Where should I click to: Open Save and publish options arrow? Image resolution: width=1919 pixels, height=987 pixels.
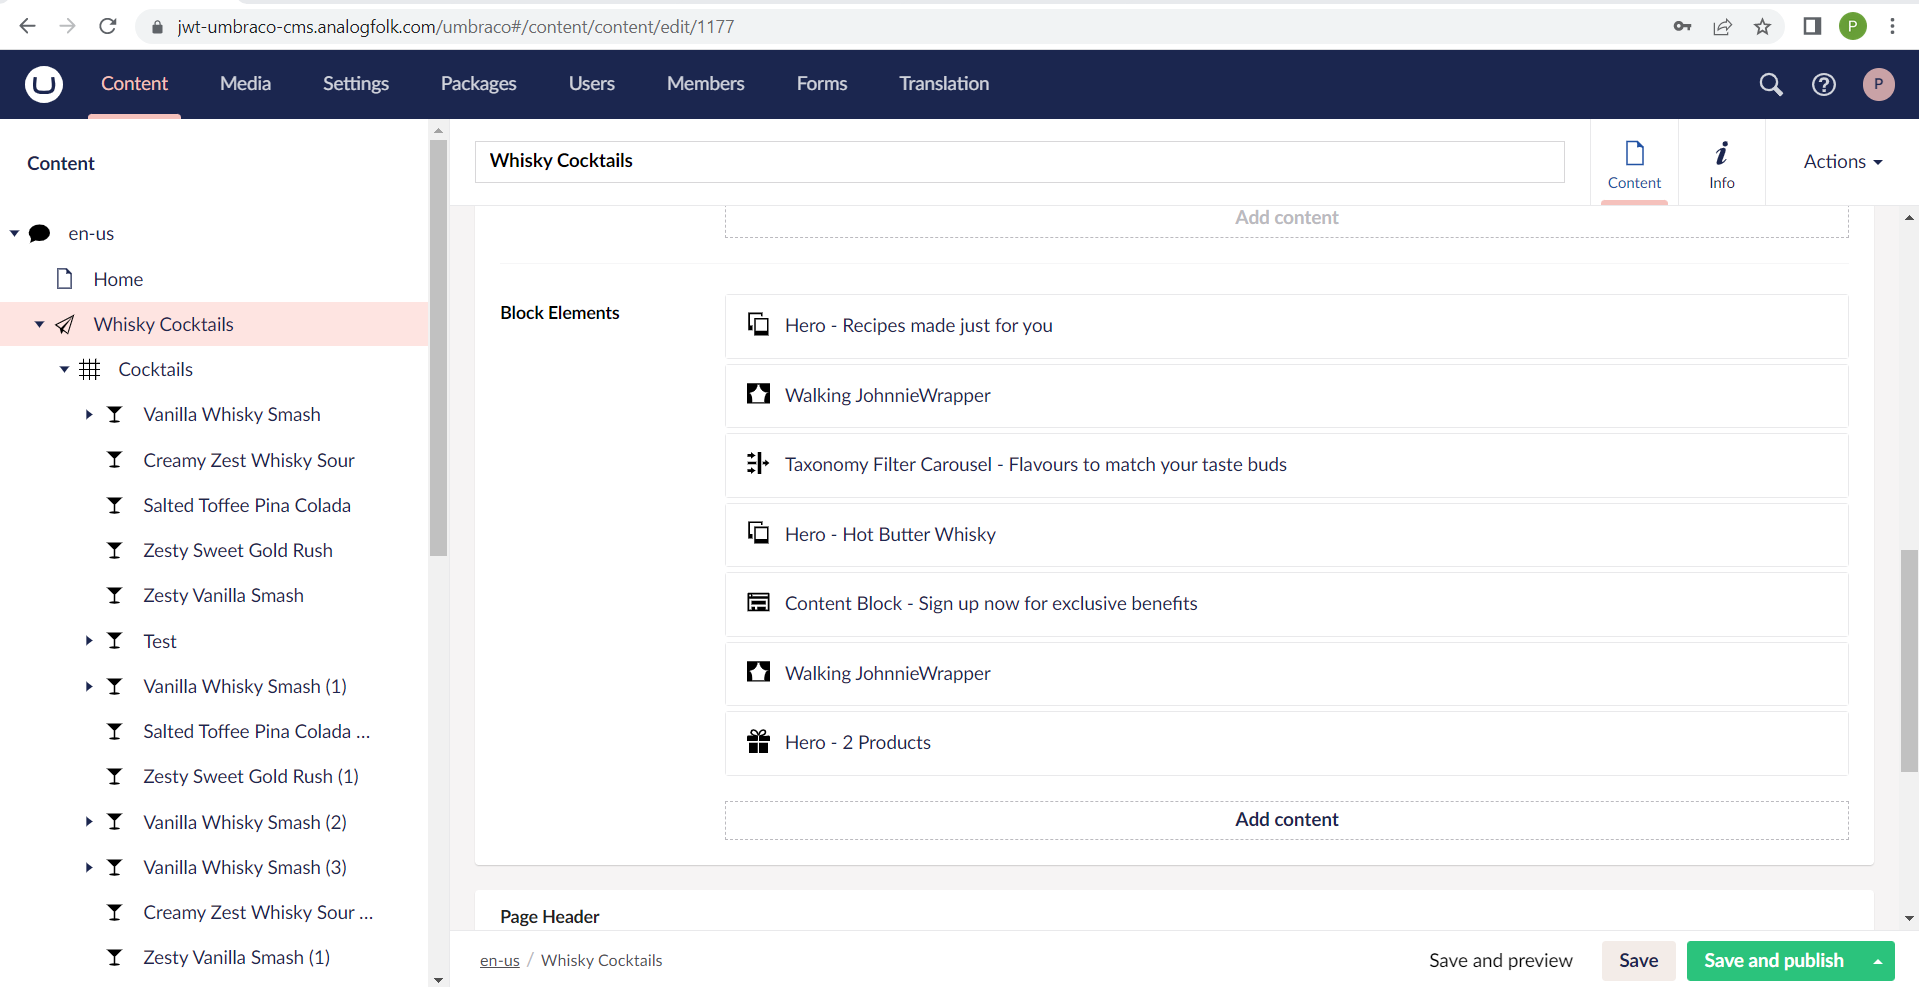pyautogui.click(x=1877, y=961)
